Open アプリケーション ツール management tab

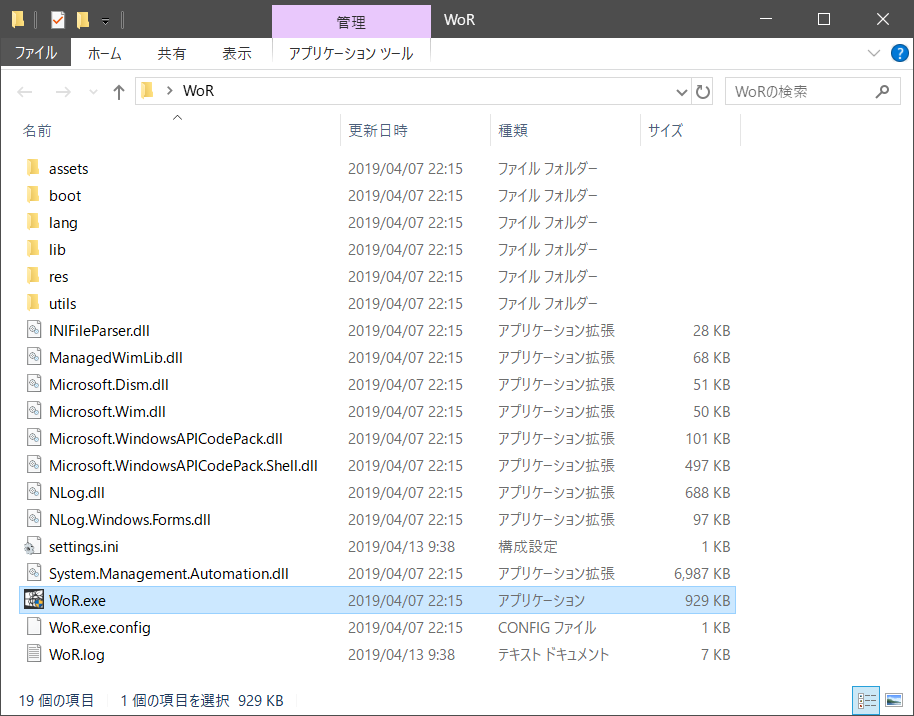coord(350,53)
